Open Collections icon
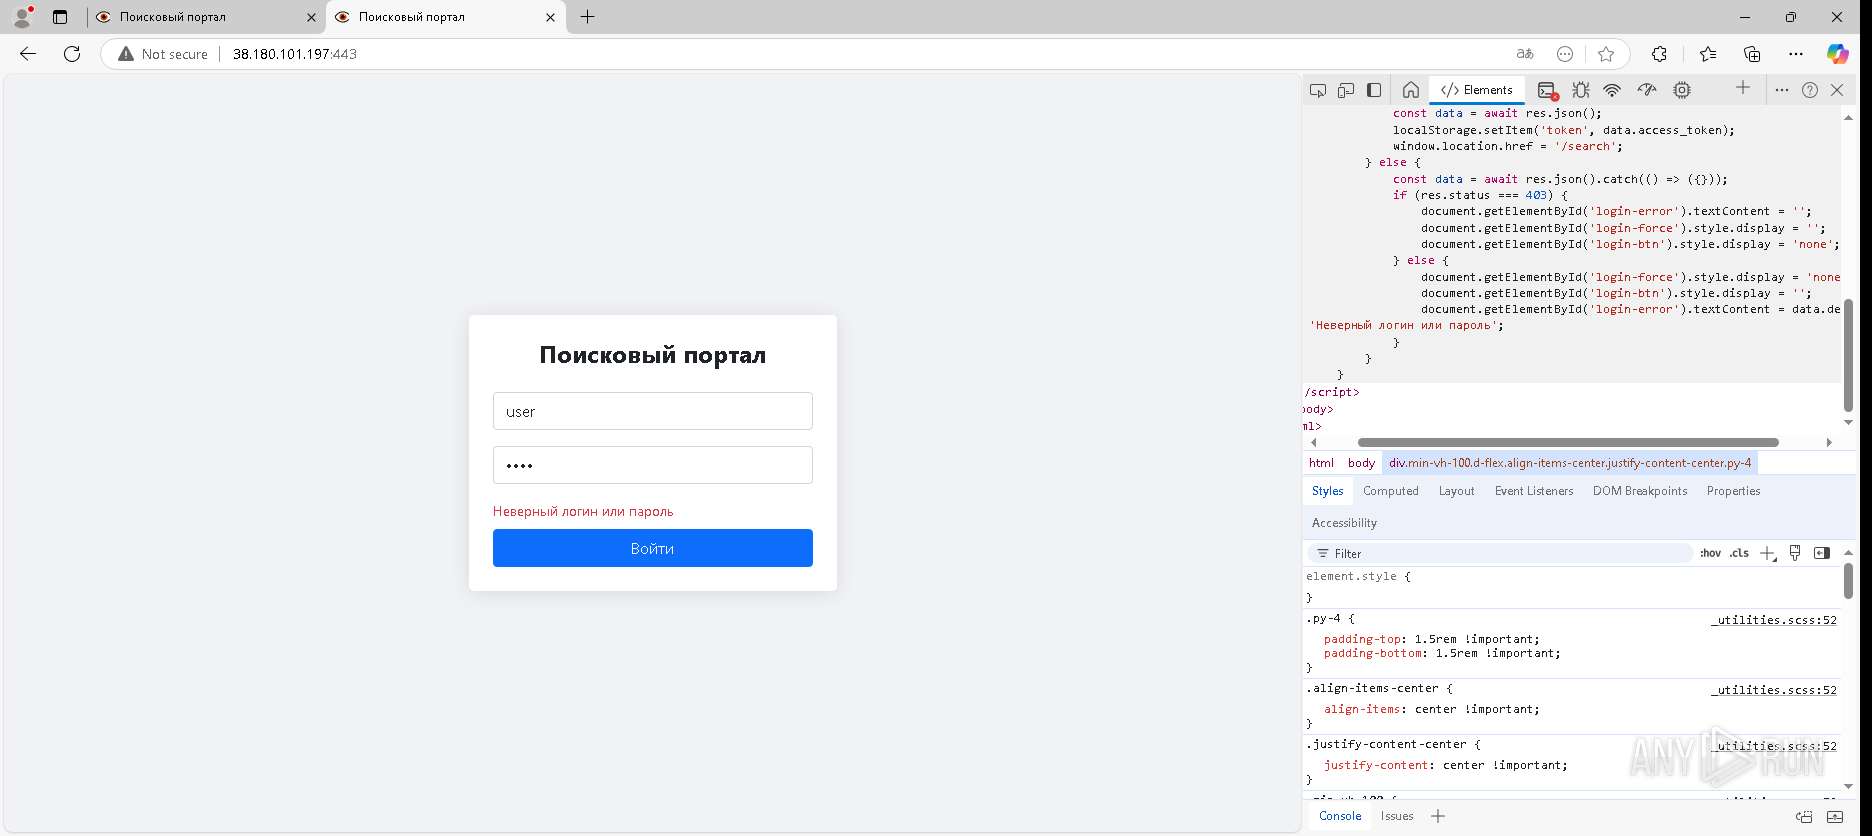Image resolution: width=1872 pixels, height=836 pixels. click(1752, 54)
